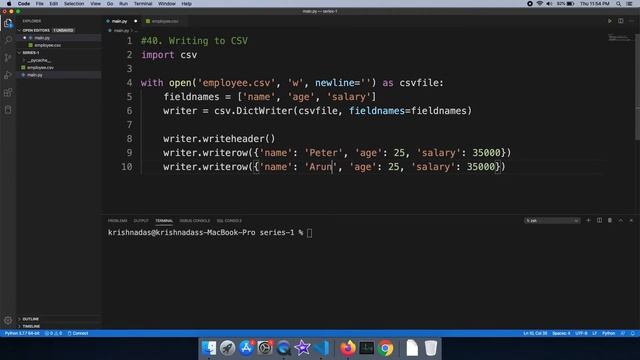This screenshot has height=360, width=640.
Task: Open the Testing beaker view
Action: click(8, 110)
